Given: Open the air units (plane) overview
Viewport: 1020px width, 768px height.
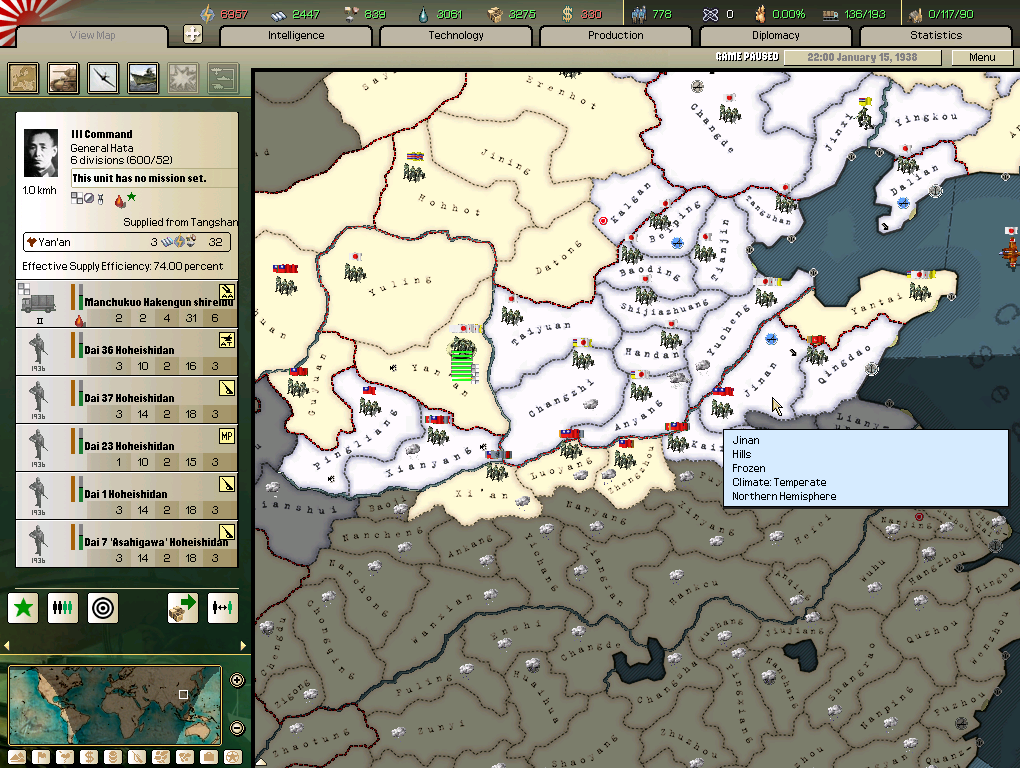Looking at the screenshot, I should coord(103,78).
